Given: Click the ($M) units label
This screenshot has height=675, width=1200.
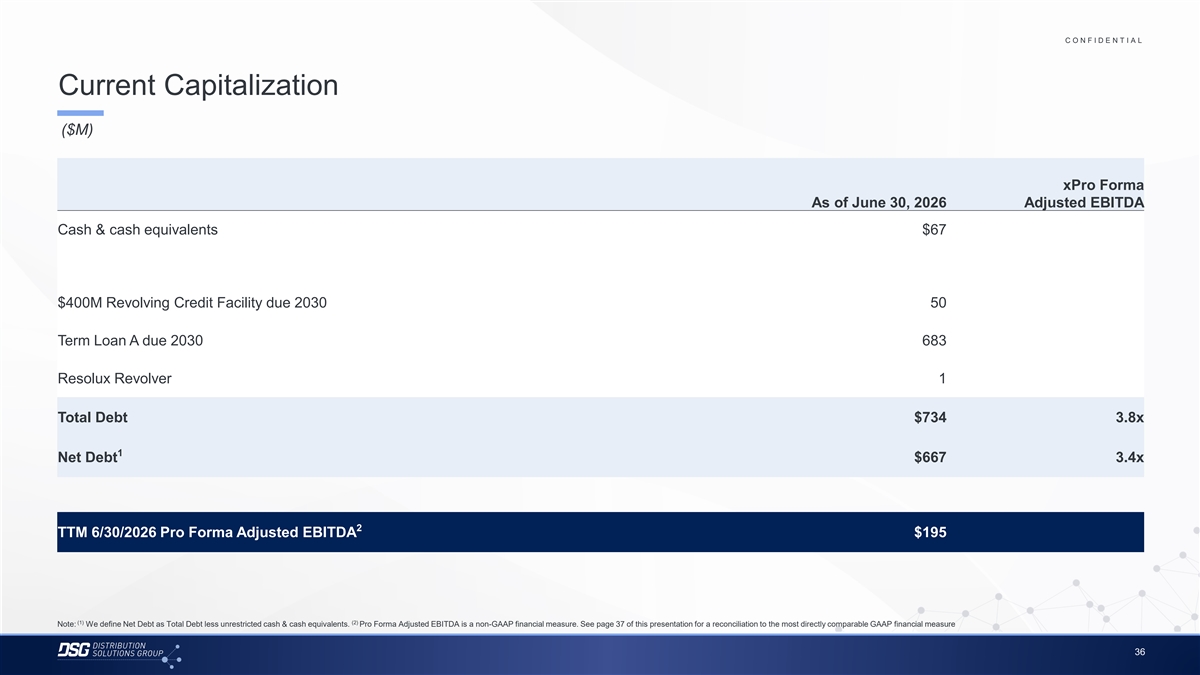Looking at the screenshot, I should (x=77, y=130).
